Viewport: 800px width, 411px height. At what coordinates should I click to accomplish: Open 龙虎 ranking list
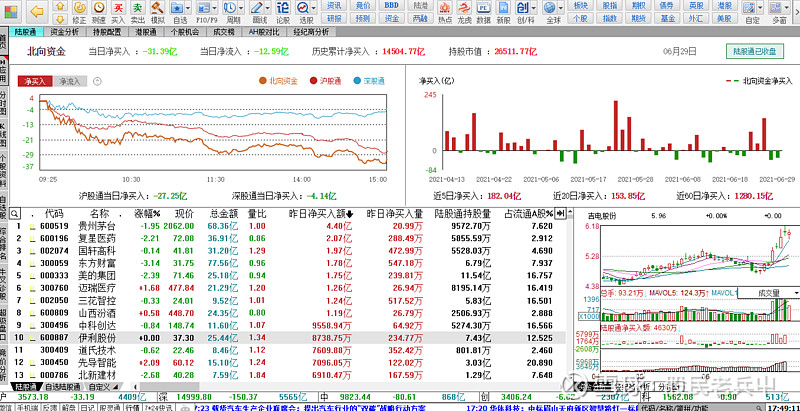(464, 12)
